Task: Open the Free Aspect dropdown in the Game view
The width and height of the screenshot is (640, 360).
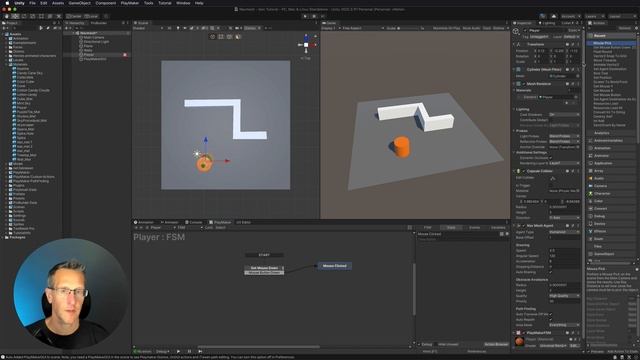Action: (363, 28)
